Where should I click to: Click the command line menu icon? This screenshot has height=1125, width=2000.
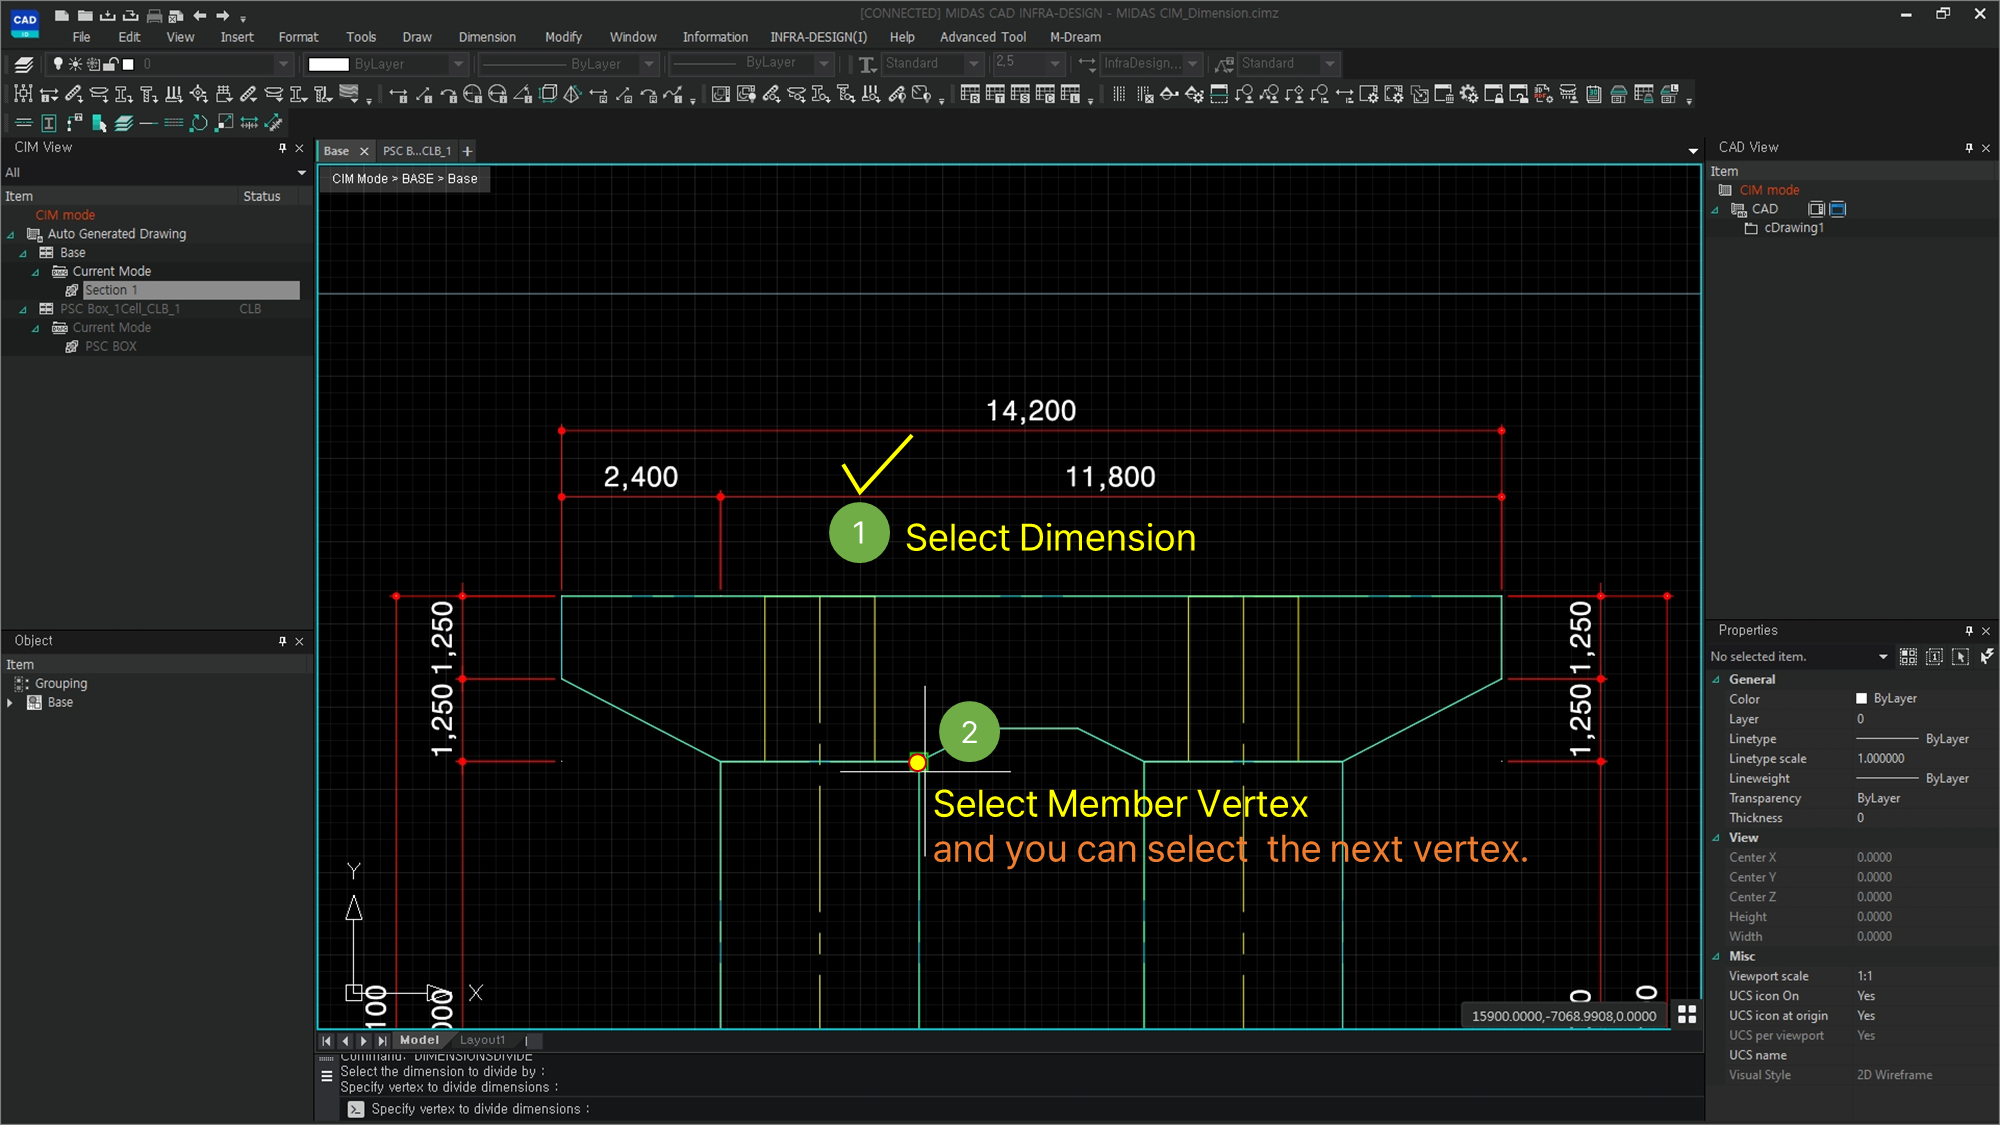coord(326,1077)
